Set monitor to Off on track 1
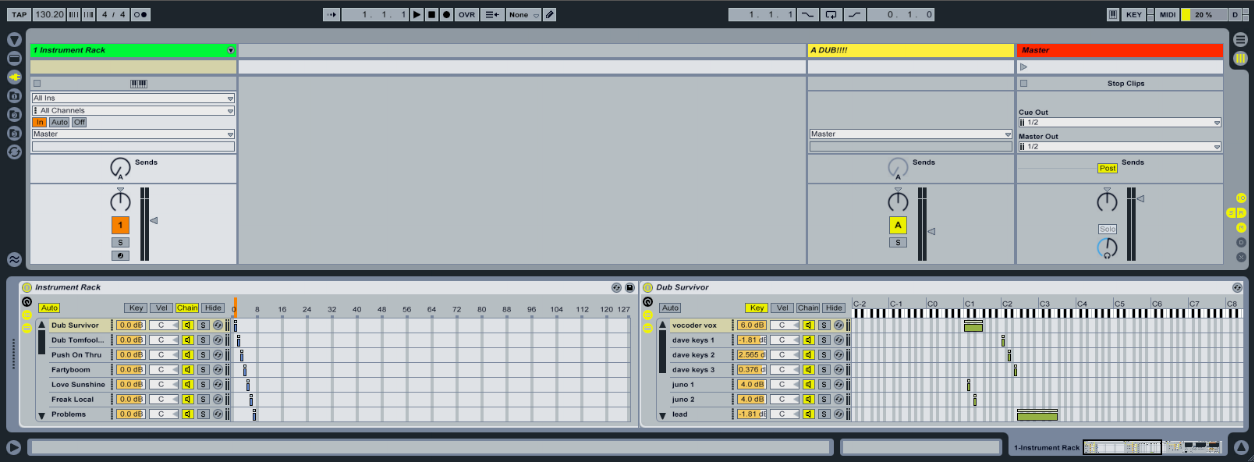 (x=79, y=122)
